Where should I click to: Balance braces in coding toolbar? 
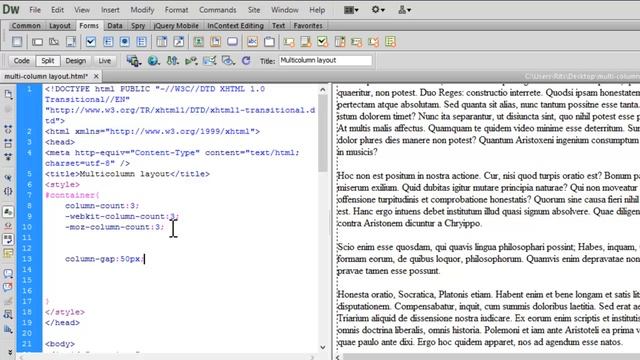[x=8, y=191]
